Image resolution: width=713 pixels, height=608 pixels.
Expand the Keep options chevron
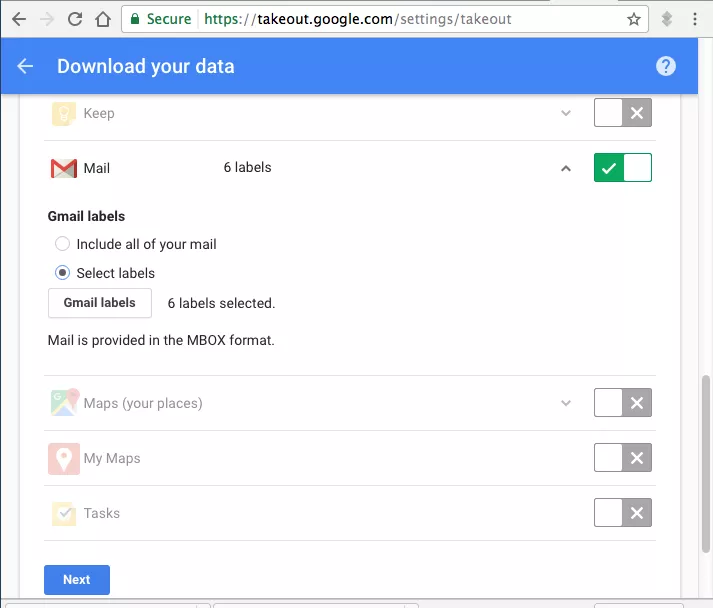[x=566, y=113]
